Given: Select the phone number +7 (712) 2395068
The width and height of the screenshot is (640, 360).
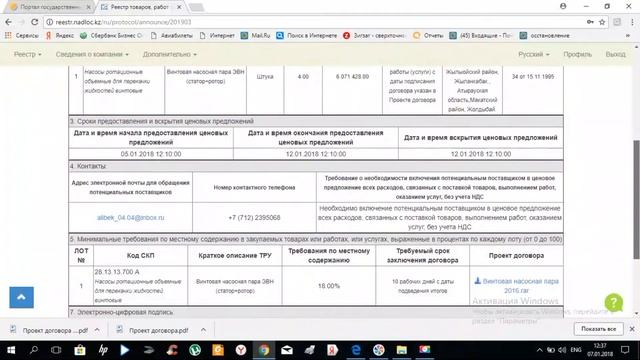Looking at the screenshot, I should coord(254,218).
